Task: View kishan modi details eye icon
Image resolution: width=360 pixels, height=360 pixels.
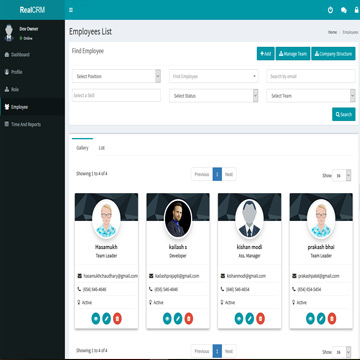Action: (x=239, y=319)
